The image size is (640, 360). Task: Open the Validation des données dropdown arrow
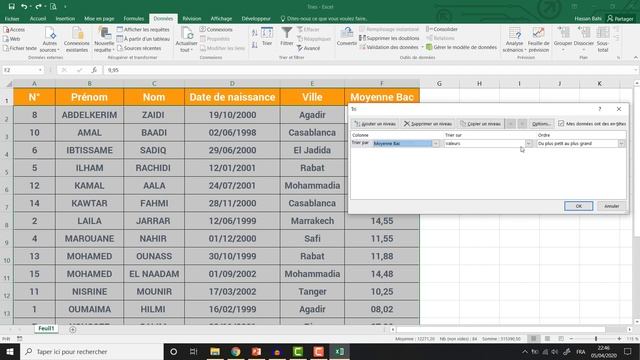click(x=422, y=47)
